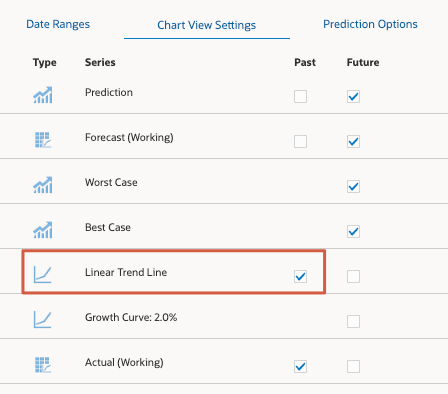Uncheck Past for Actual (Working)

300,367
